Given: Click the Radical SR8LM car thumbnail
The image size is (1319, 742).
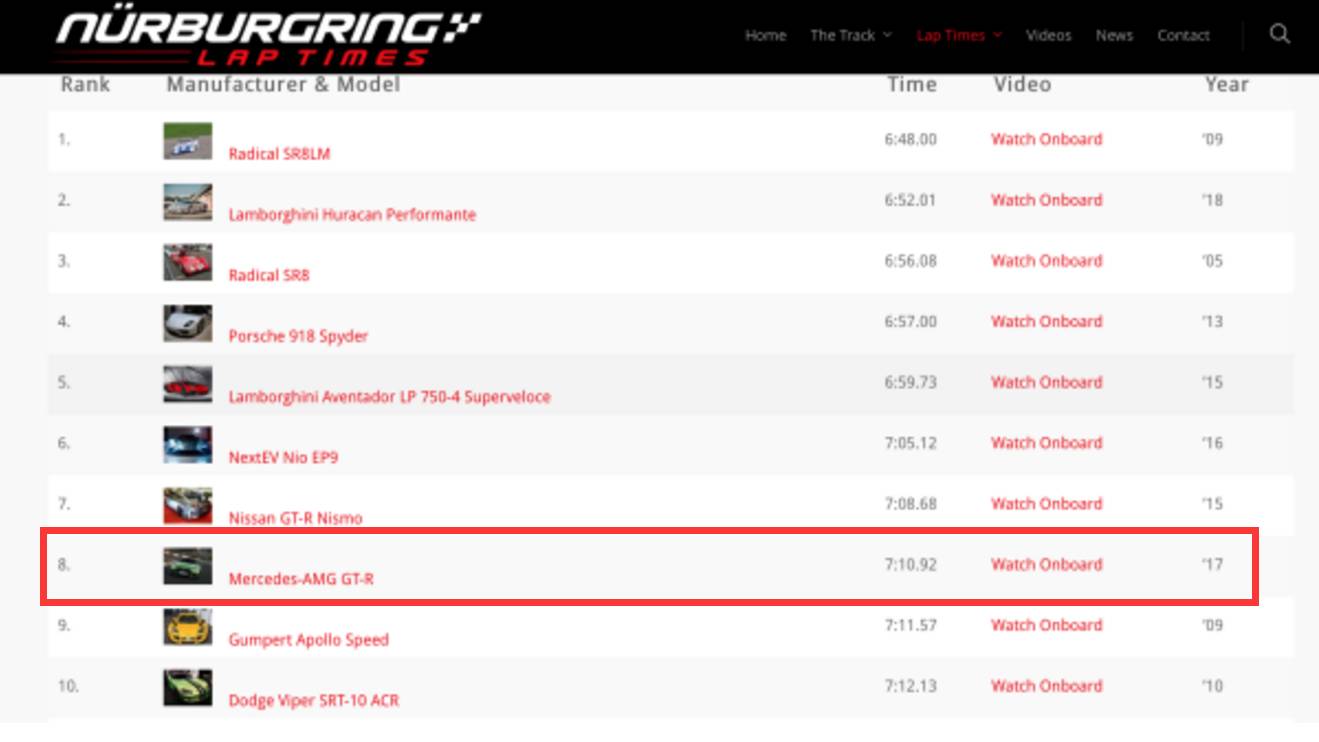Looking at the screenshot, I should (x=188, y=141).
